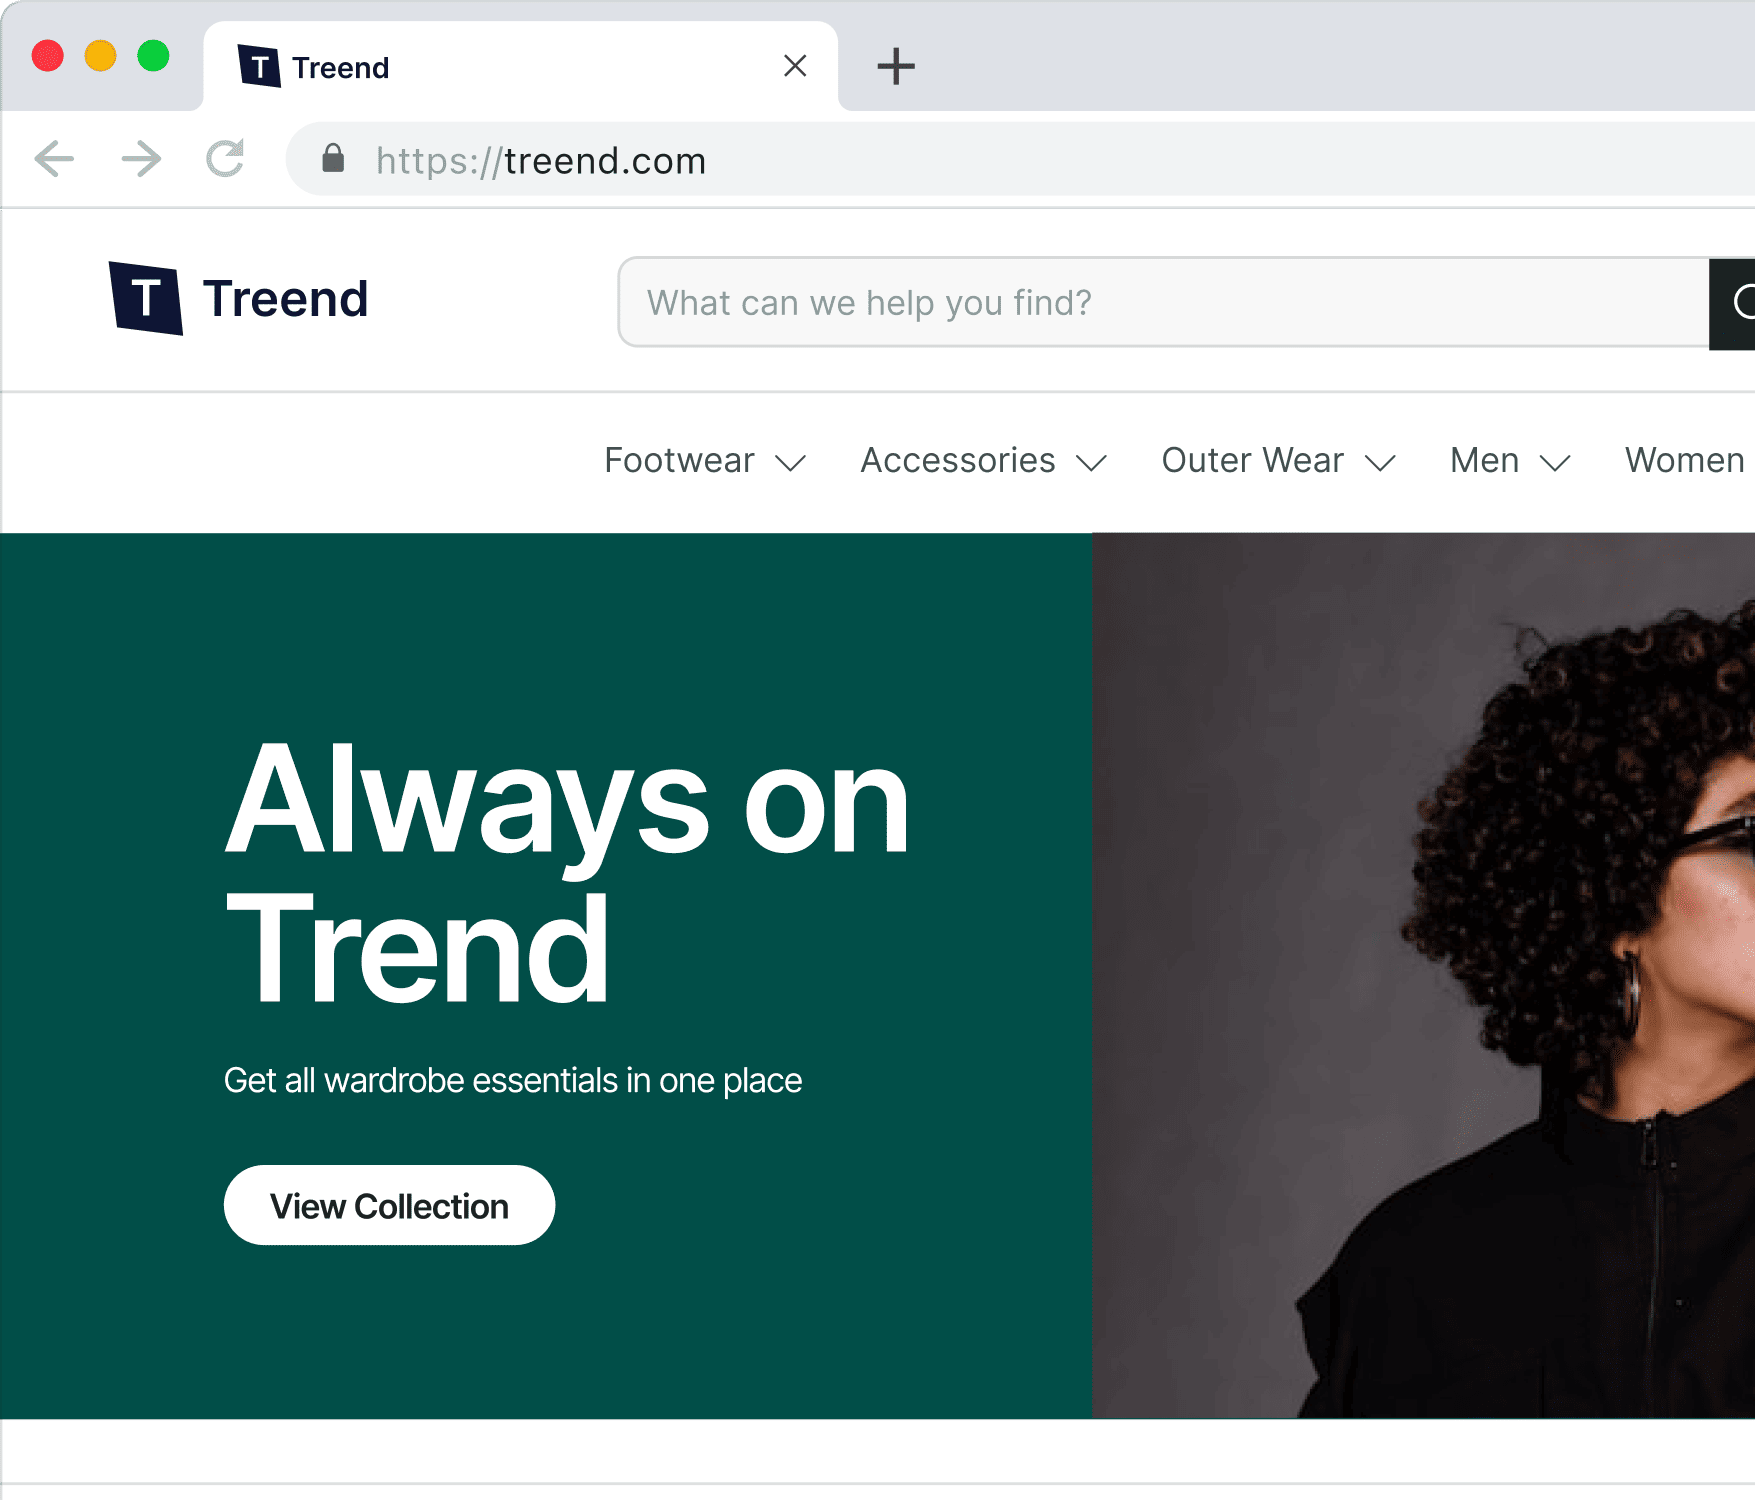Click the Treend wordmark link

[x=286, y=299]
